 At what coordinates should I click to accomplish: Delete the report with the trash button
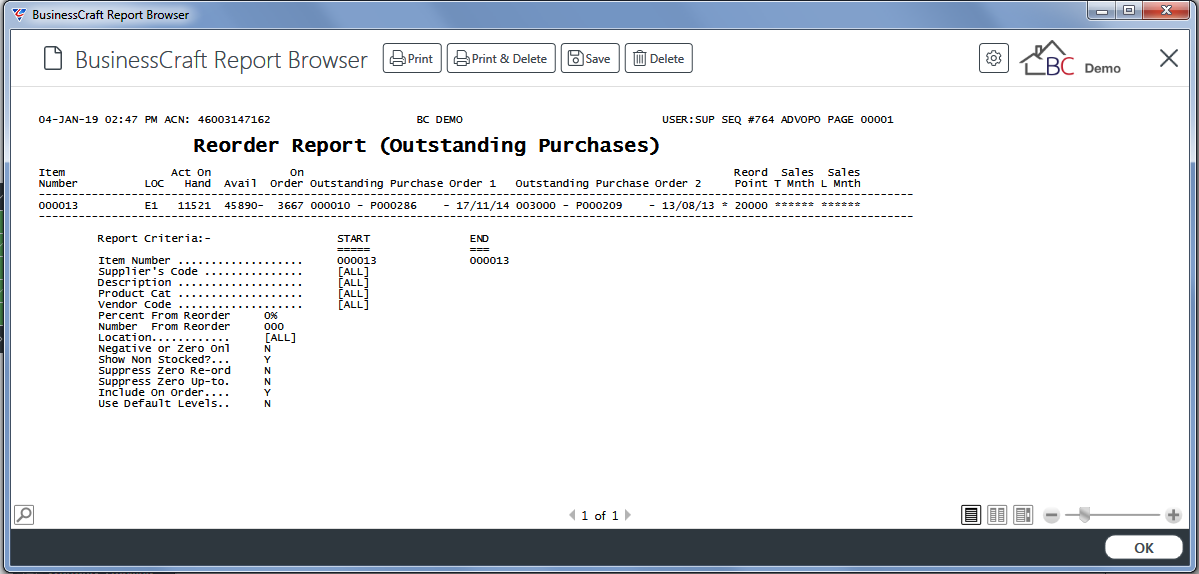tap(658, 59)
